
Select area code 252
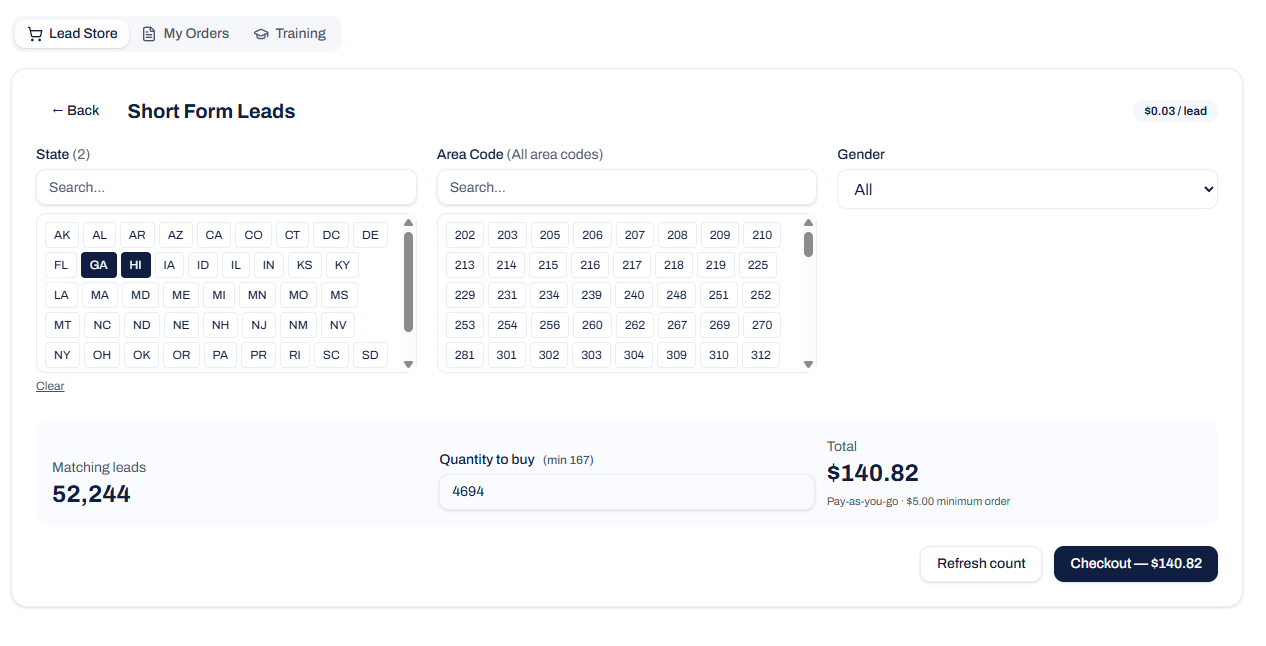pos(761,295)
